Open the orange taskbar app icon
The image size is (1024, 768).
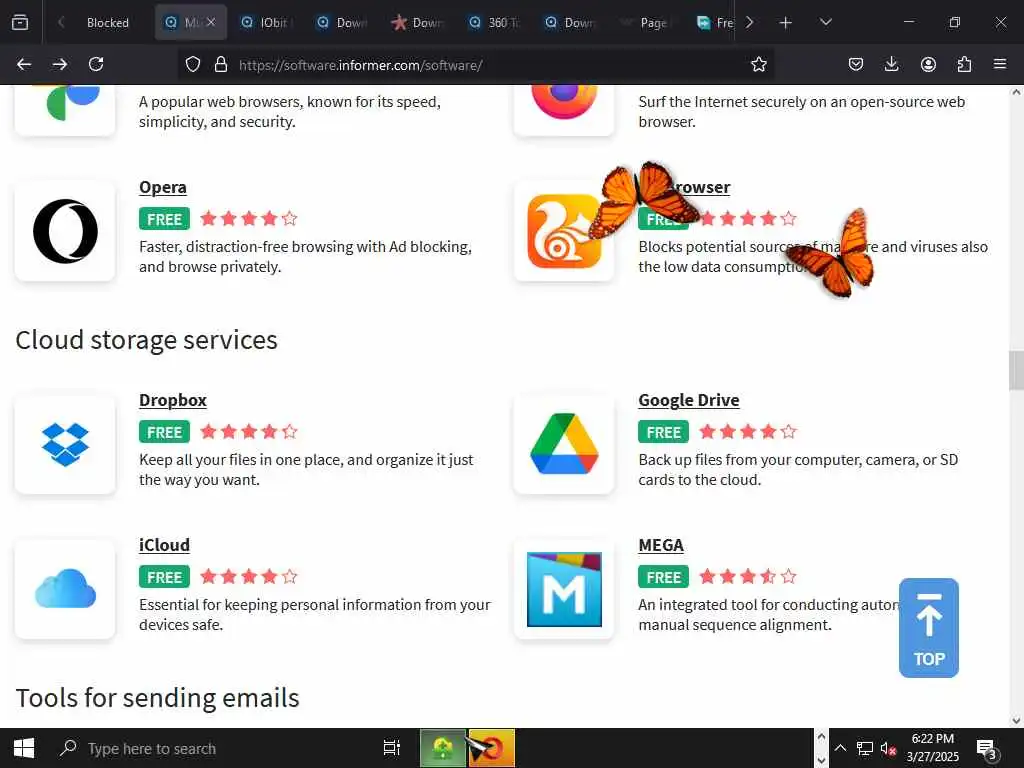point(491,748)
